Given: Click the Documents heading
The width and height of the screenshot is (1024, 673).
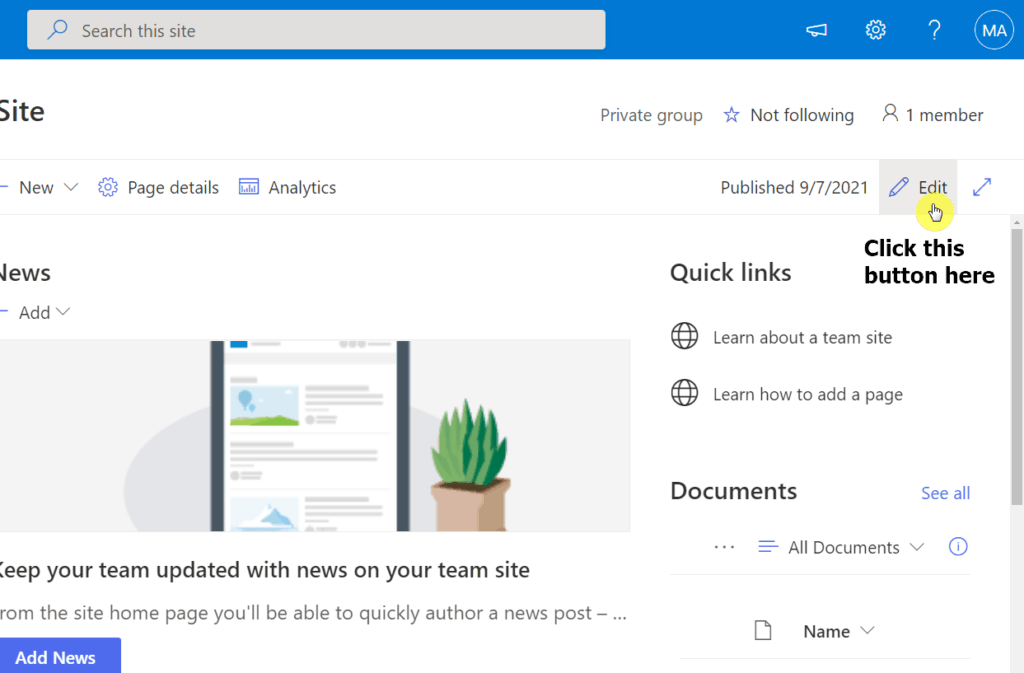Looking at the screenshot, I should tap(733, 491).
